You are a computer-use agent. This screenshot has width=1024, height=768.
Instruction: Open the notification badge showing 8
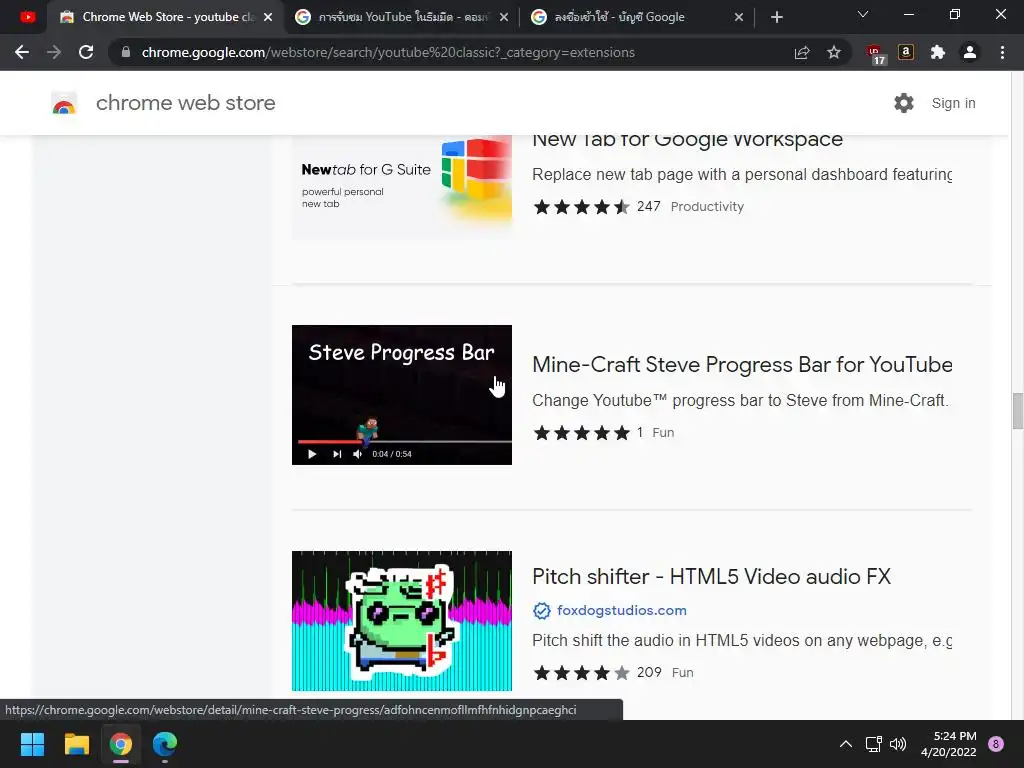996,744
